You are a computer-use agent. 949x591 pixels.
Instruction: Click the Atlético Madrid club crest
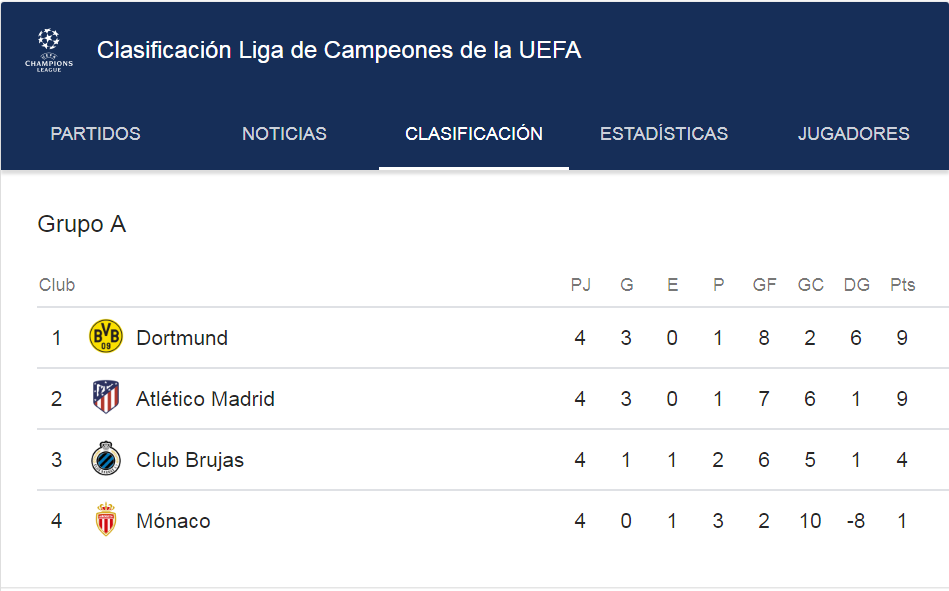point(106,398)
